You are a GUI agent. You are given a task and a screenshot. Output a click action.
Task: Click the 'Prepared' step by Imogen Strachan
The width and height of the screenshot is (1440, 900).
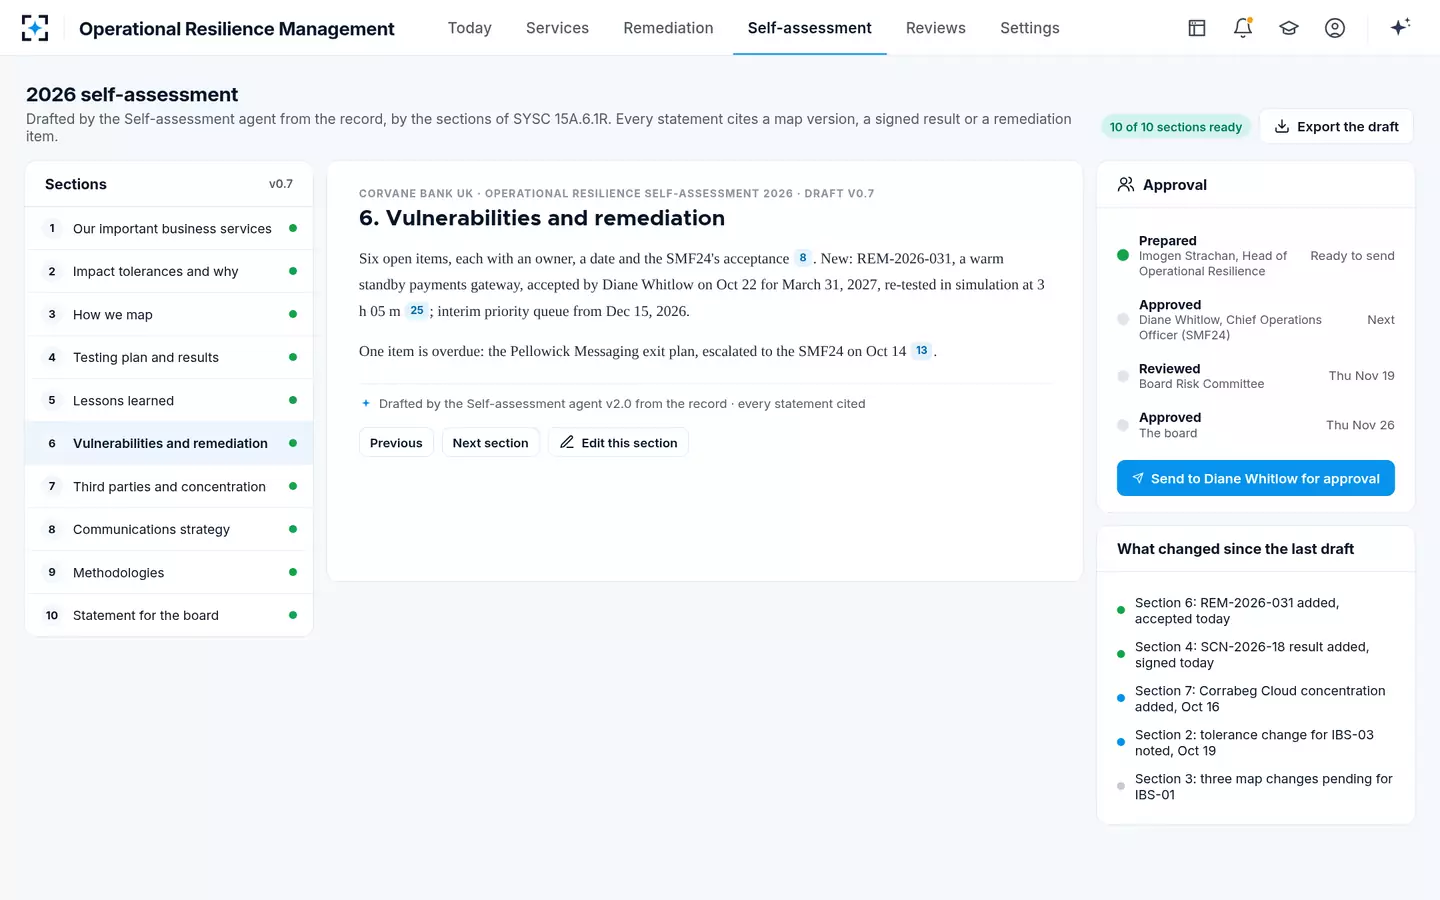click(1256, 256)
